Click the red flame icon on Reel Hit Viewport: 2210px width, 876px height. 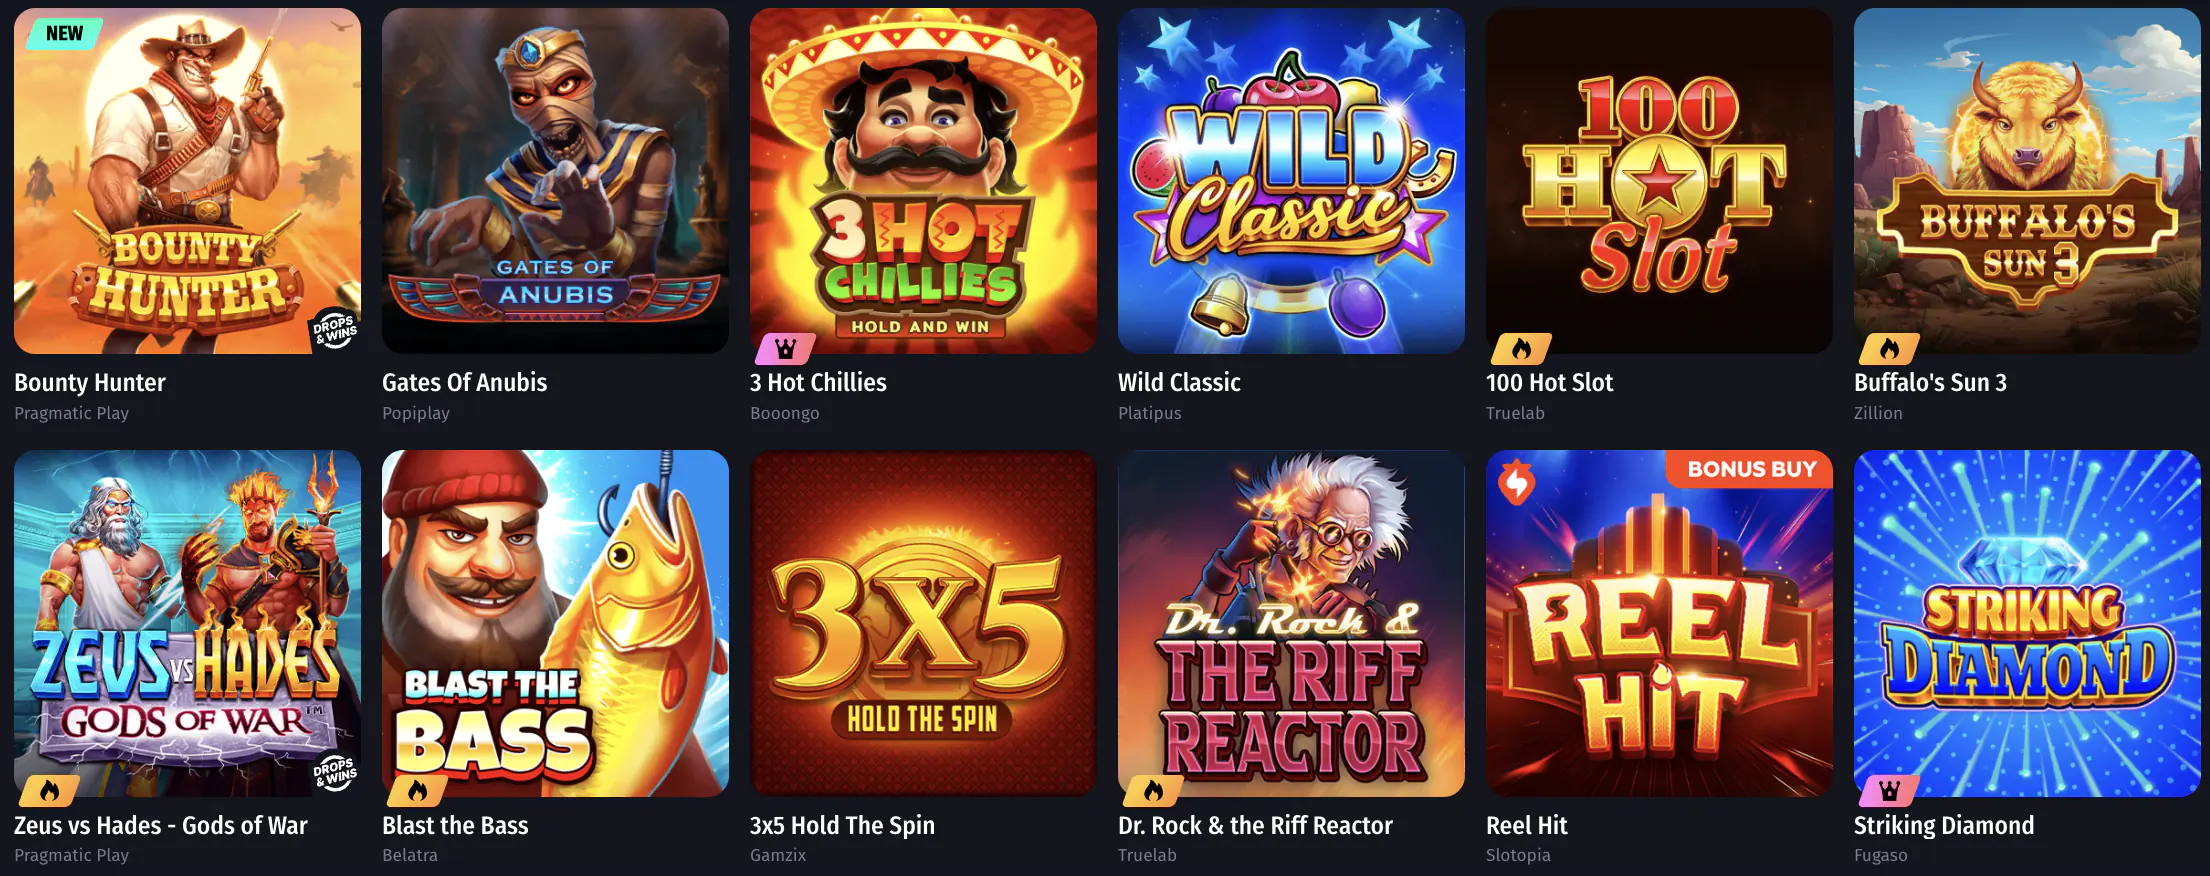pos(1516,482)
